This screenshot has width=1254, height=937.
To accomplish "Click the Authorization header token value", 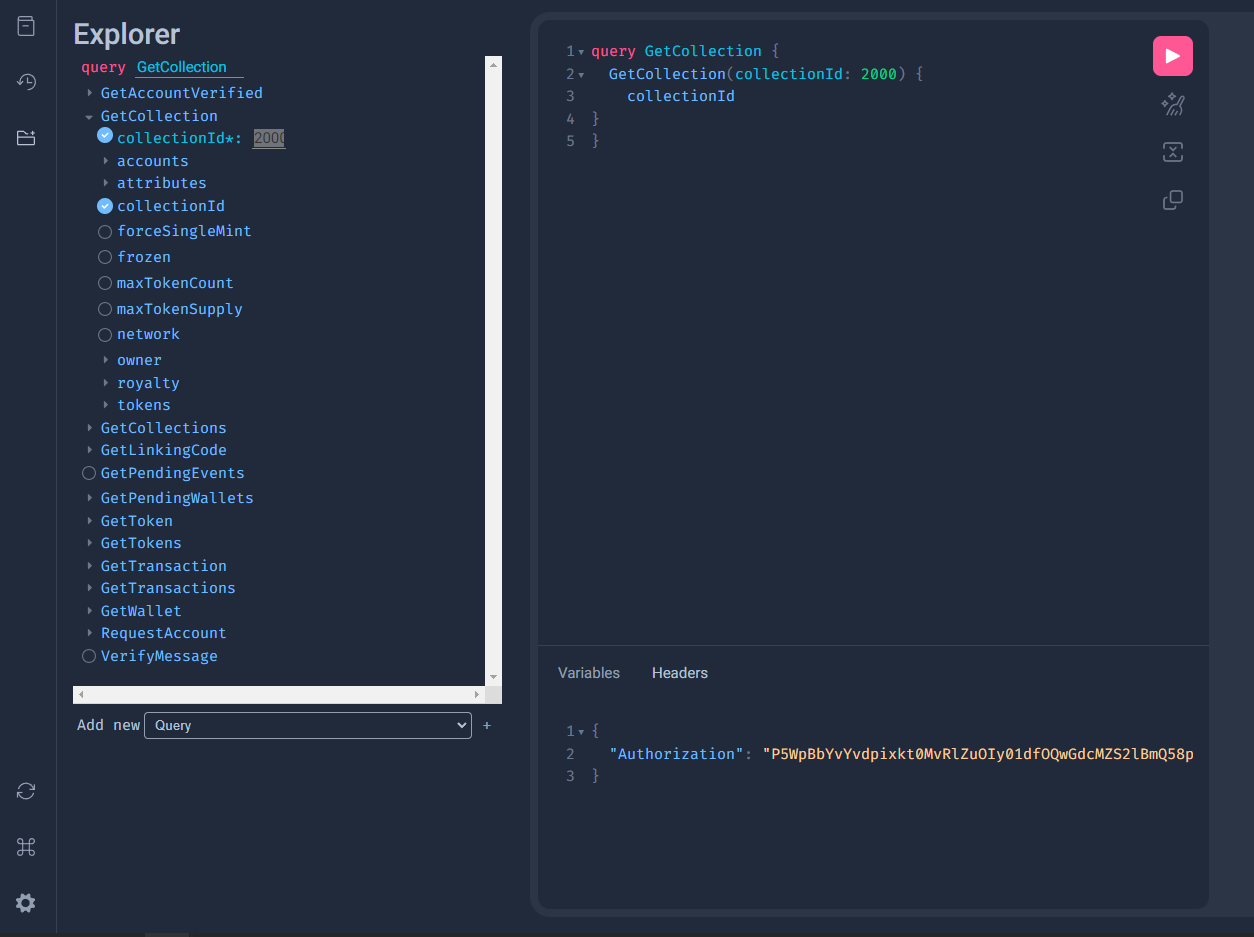I will tap(978, 754).
